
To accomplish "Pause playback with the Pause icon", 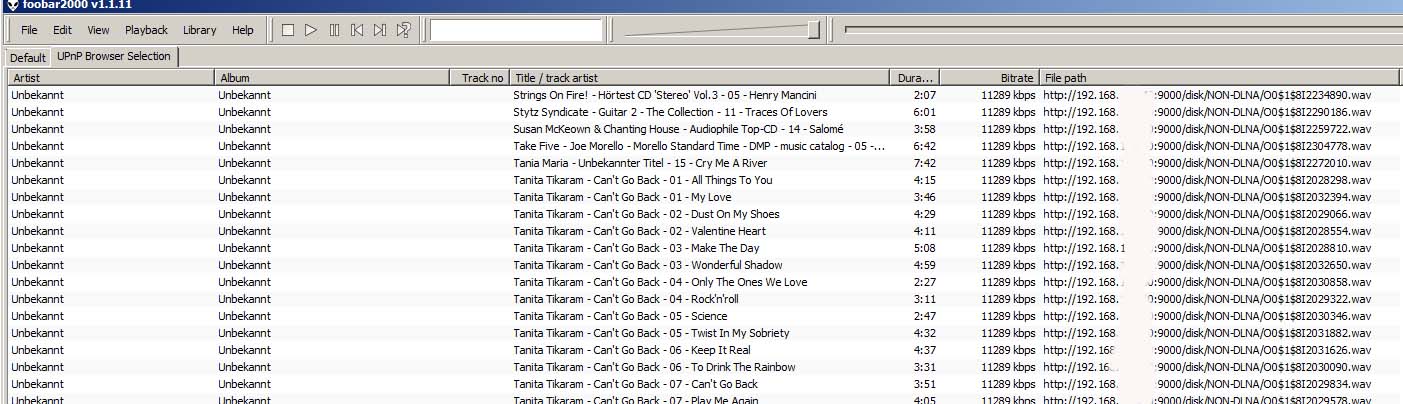I will point(334,30).
